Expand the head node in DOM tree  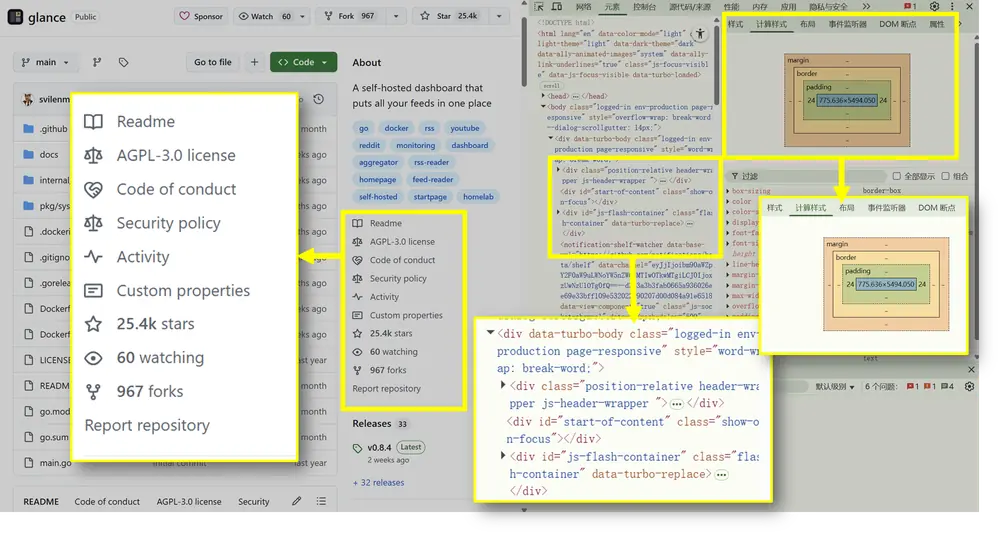[544, 96]
